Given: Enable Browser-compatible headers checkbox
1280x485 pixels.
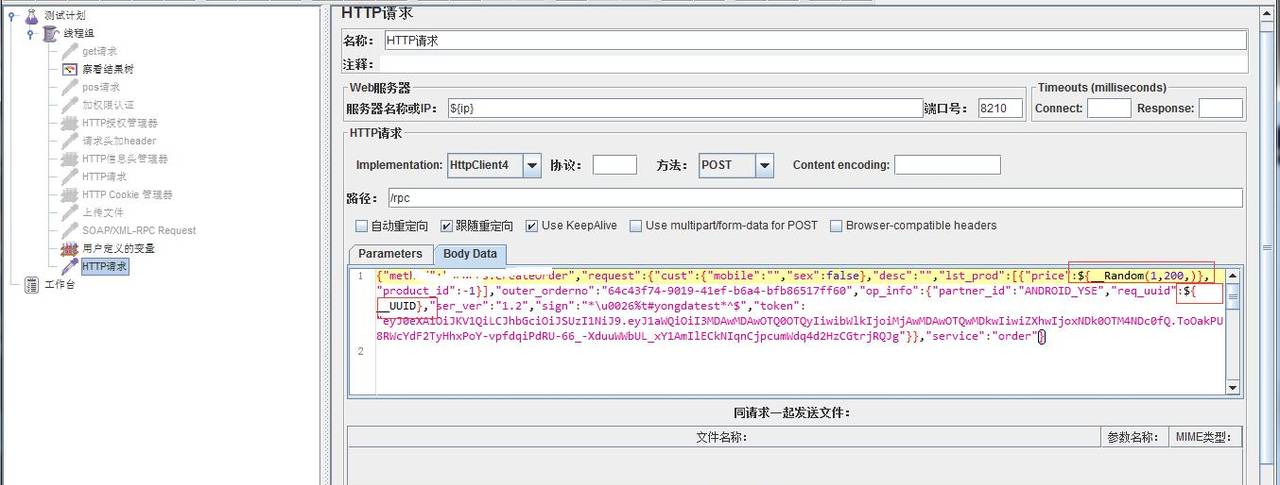Looking at the screenshot, I should pos(836,226).
